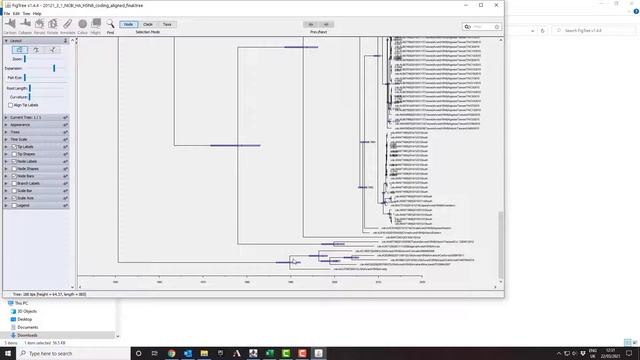Image resolution: width=640 pixels, height=360 pixels.
Task: Adjust the Expansion slider
Action: pos(54,68)
